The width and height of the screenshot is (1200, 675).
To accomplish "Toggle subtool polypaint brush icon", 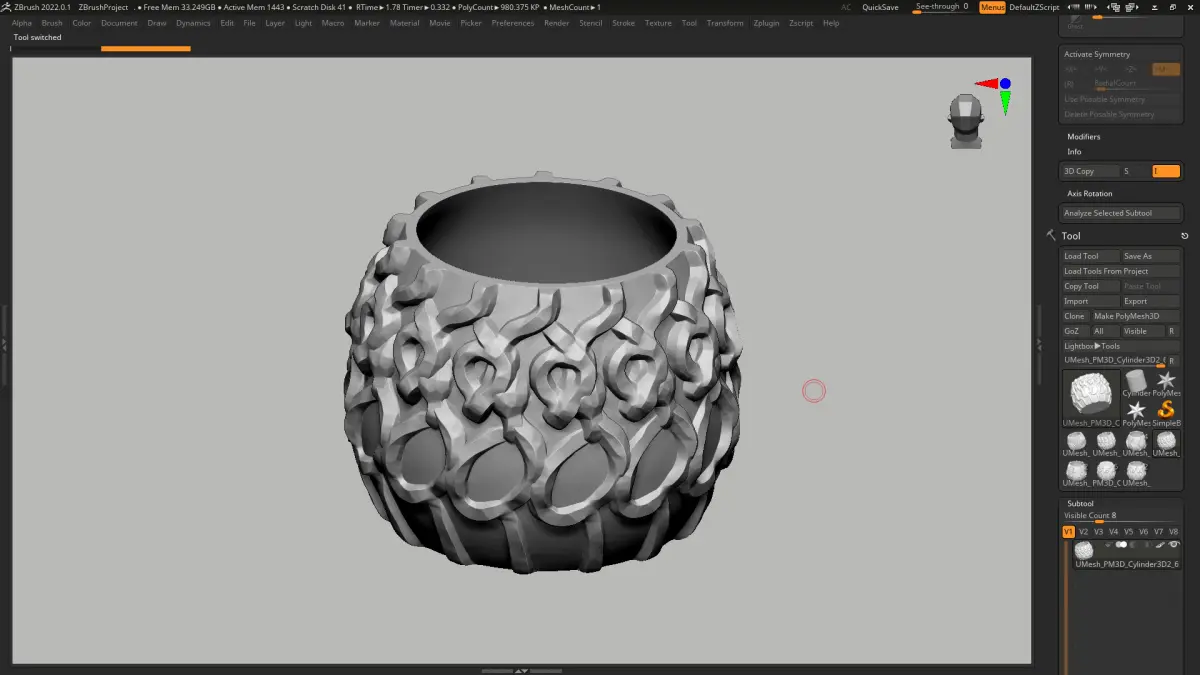I will 1160,545.
